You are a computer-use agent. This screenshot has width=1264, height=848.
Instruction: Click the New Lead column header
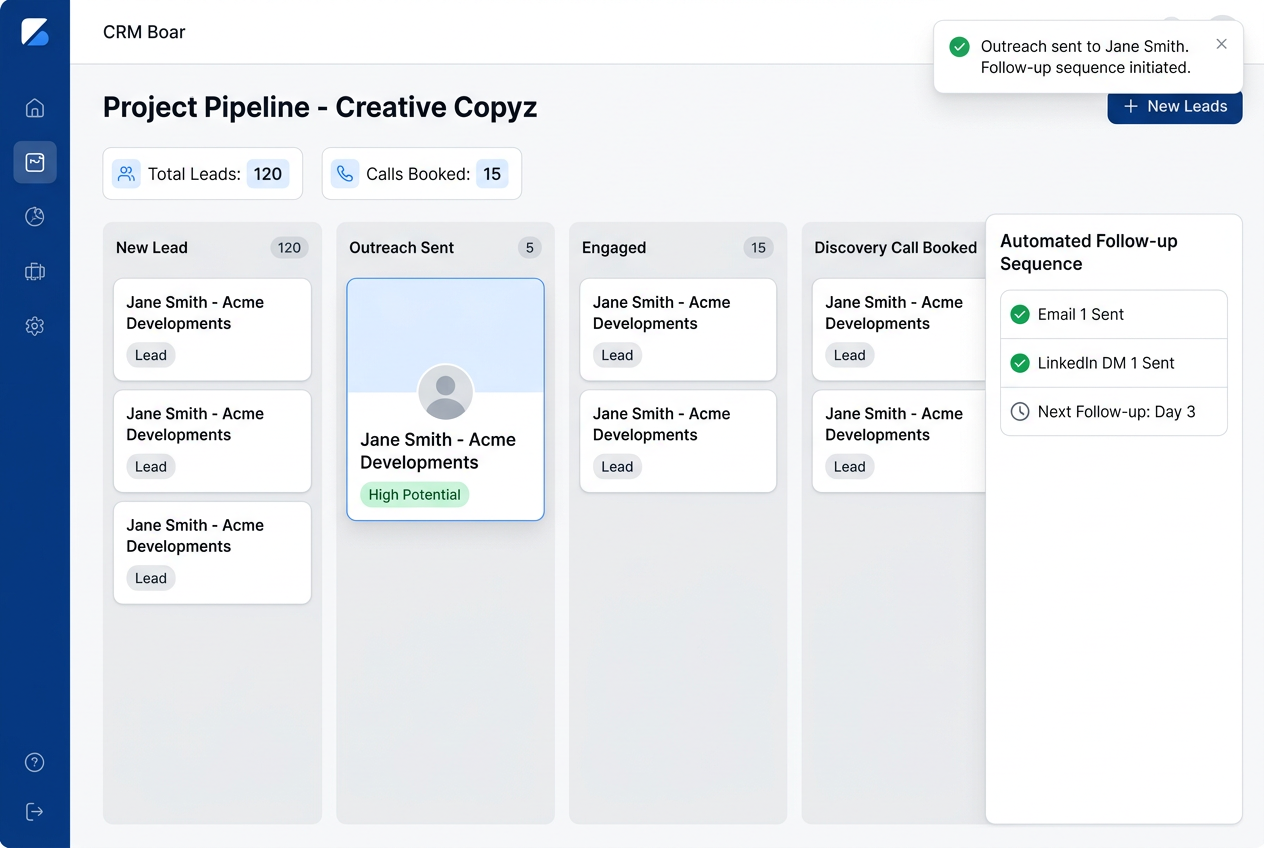point(152,248)
